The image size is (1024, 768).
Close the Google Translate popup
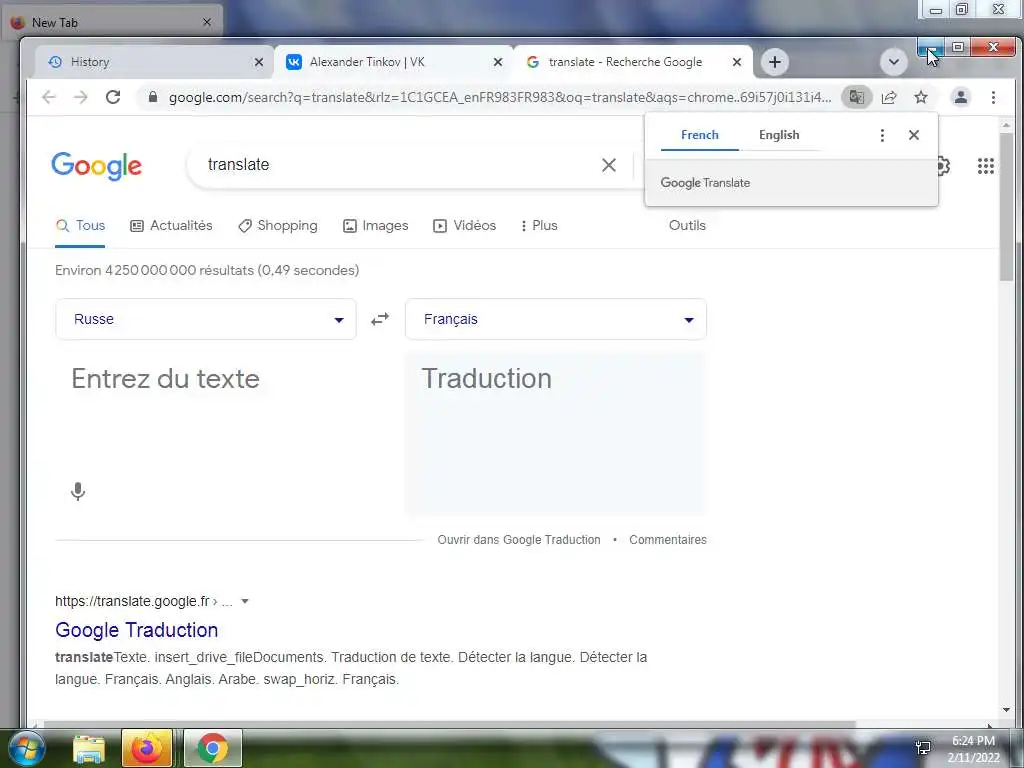(914, 135)
